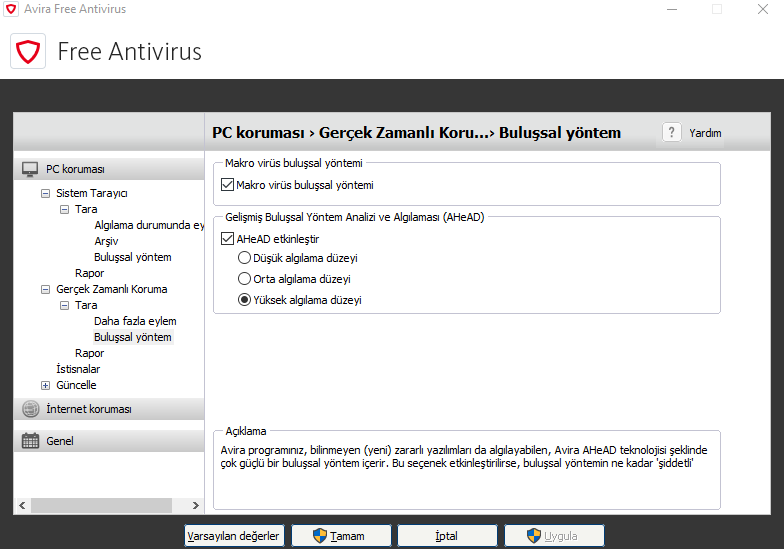Collapse Tara node under Gerçek Zamanlı Koruma
This screenshot has width=784, height=549.
click(64, 306)
